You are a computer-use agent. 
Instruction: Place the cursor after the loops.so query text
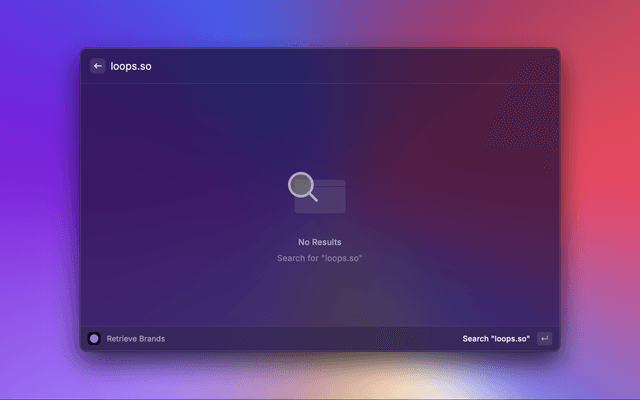point(153,66)
